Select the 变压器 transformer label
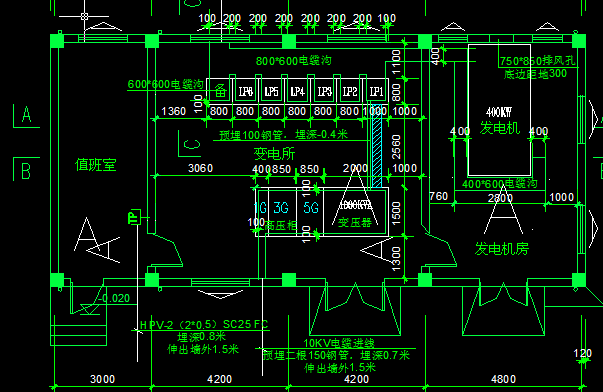Image resolution: width=603 pixels, height=392 pixels. pyautogui.click(x=355, y=222)
